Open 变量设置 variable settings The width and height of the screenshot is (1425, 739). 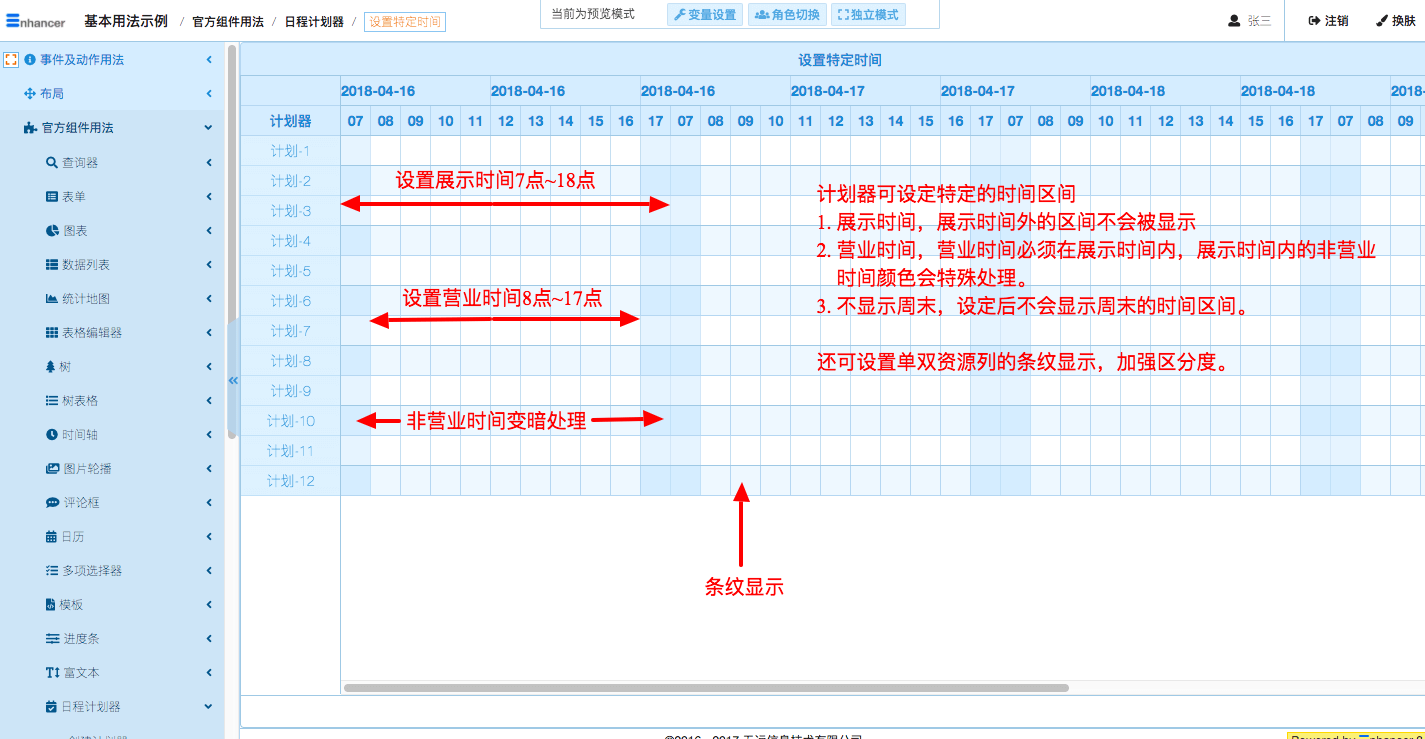point(705,15)
